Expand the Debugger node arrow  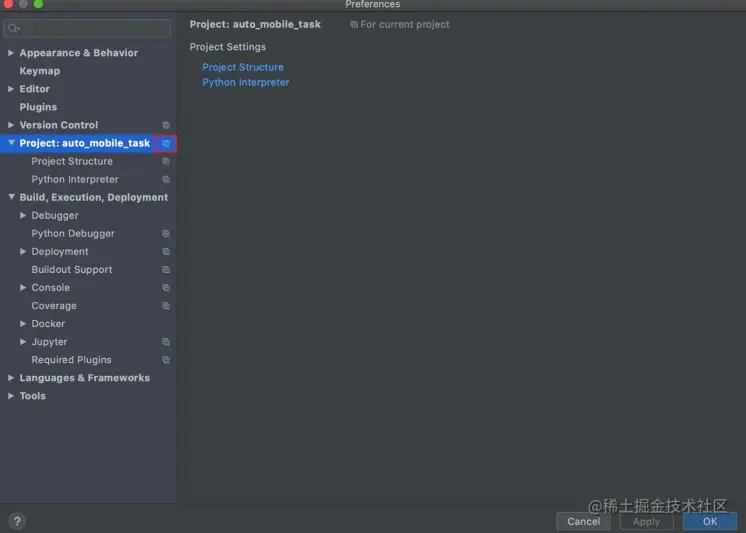point(23,216)
